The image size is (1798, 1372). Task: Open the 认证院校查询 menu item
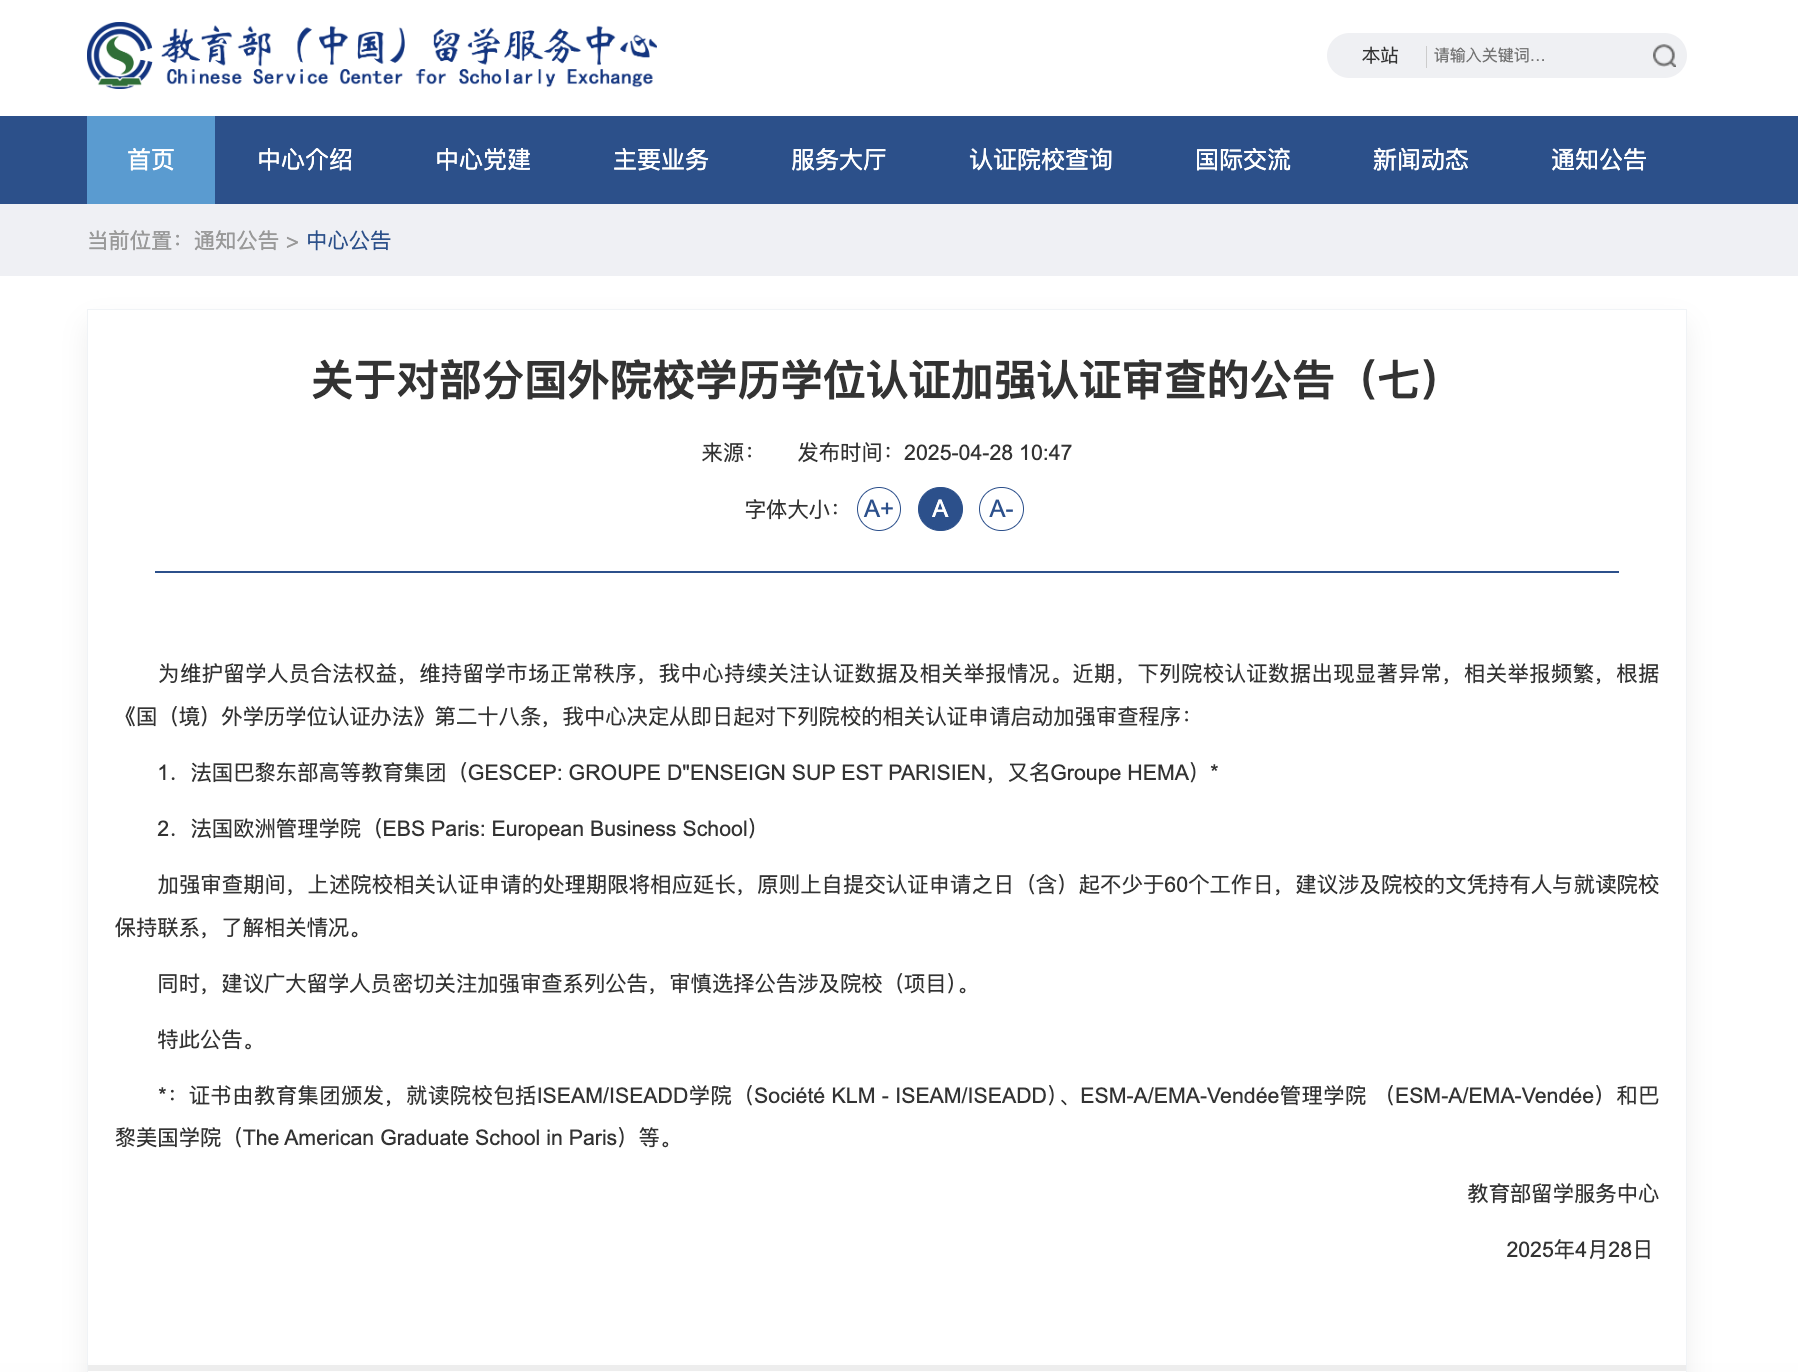[1041, 160]
